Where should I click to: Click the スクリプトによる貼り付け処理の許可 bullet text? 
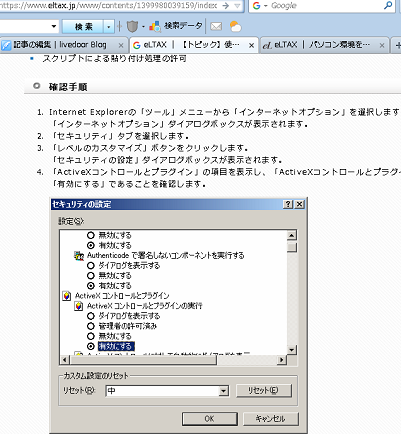[x=114, y=58]
